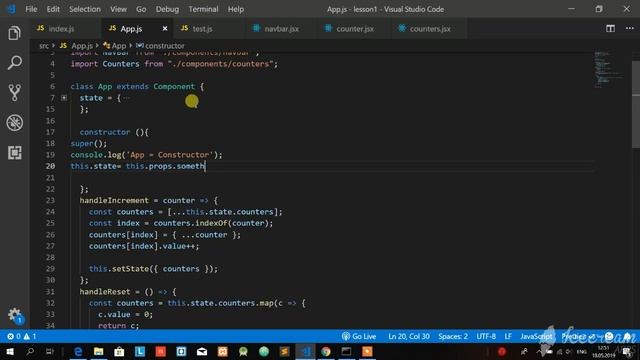Open the Manage gear icon
This screenshot has width=640, height=360.
pyautogui.click(x=15, y=315)
